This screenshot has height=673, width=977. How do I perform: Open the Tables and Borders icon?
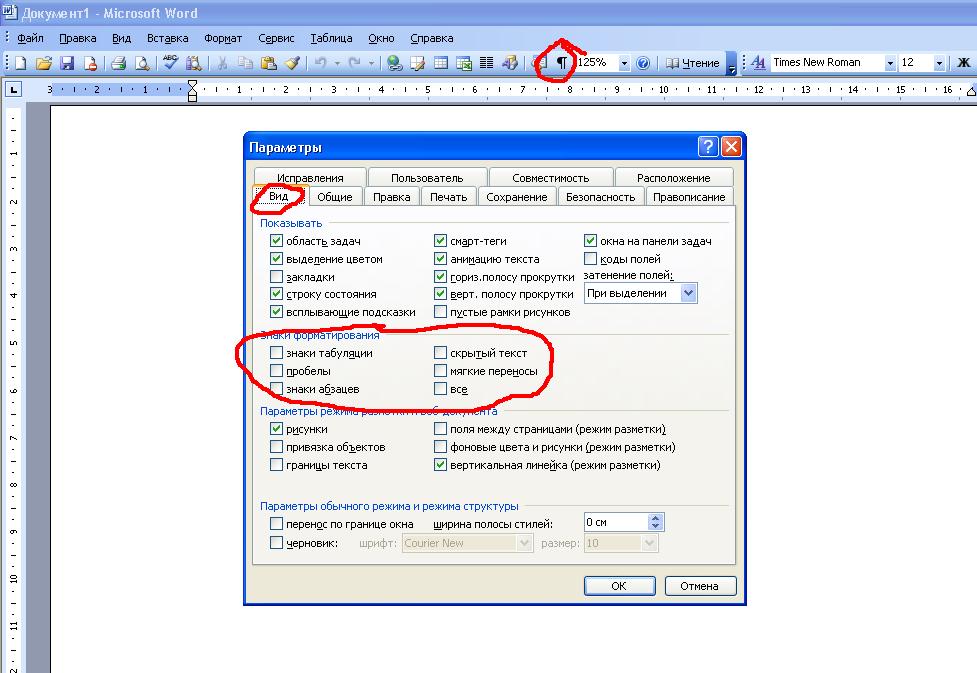pos(417,63)
